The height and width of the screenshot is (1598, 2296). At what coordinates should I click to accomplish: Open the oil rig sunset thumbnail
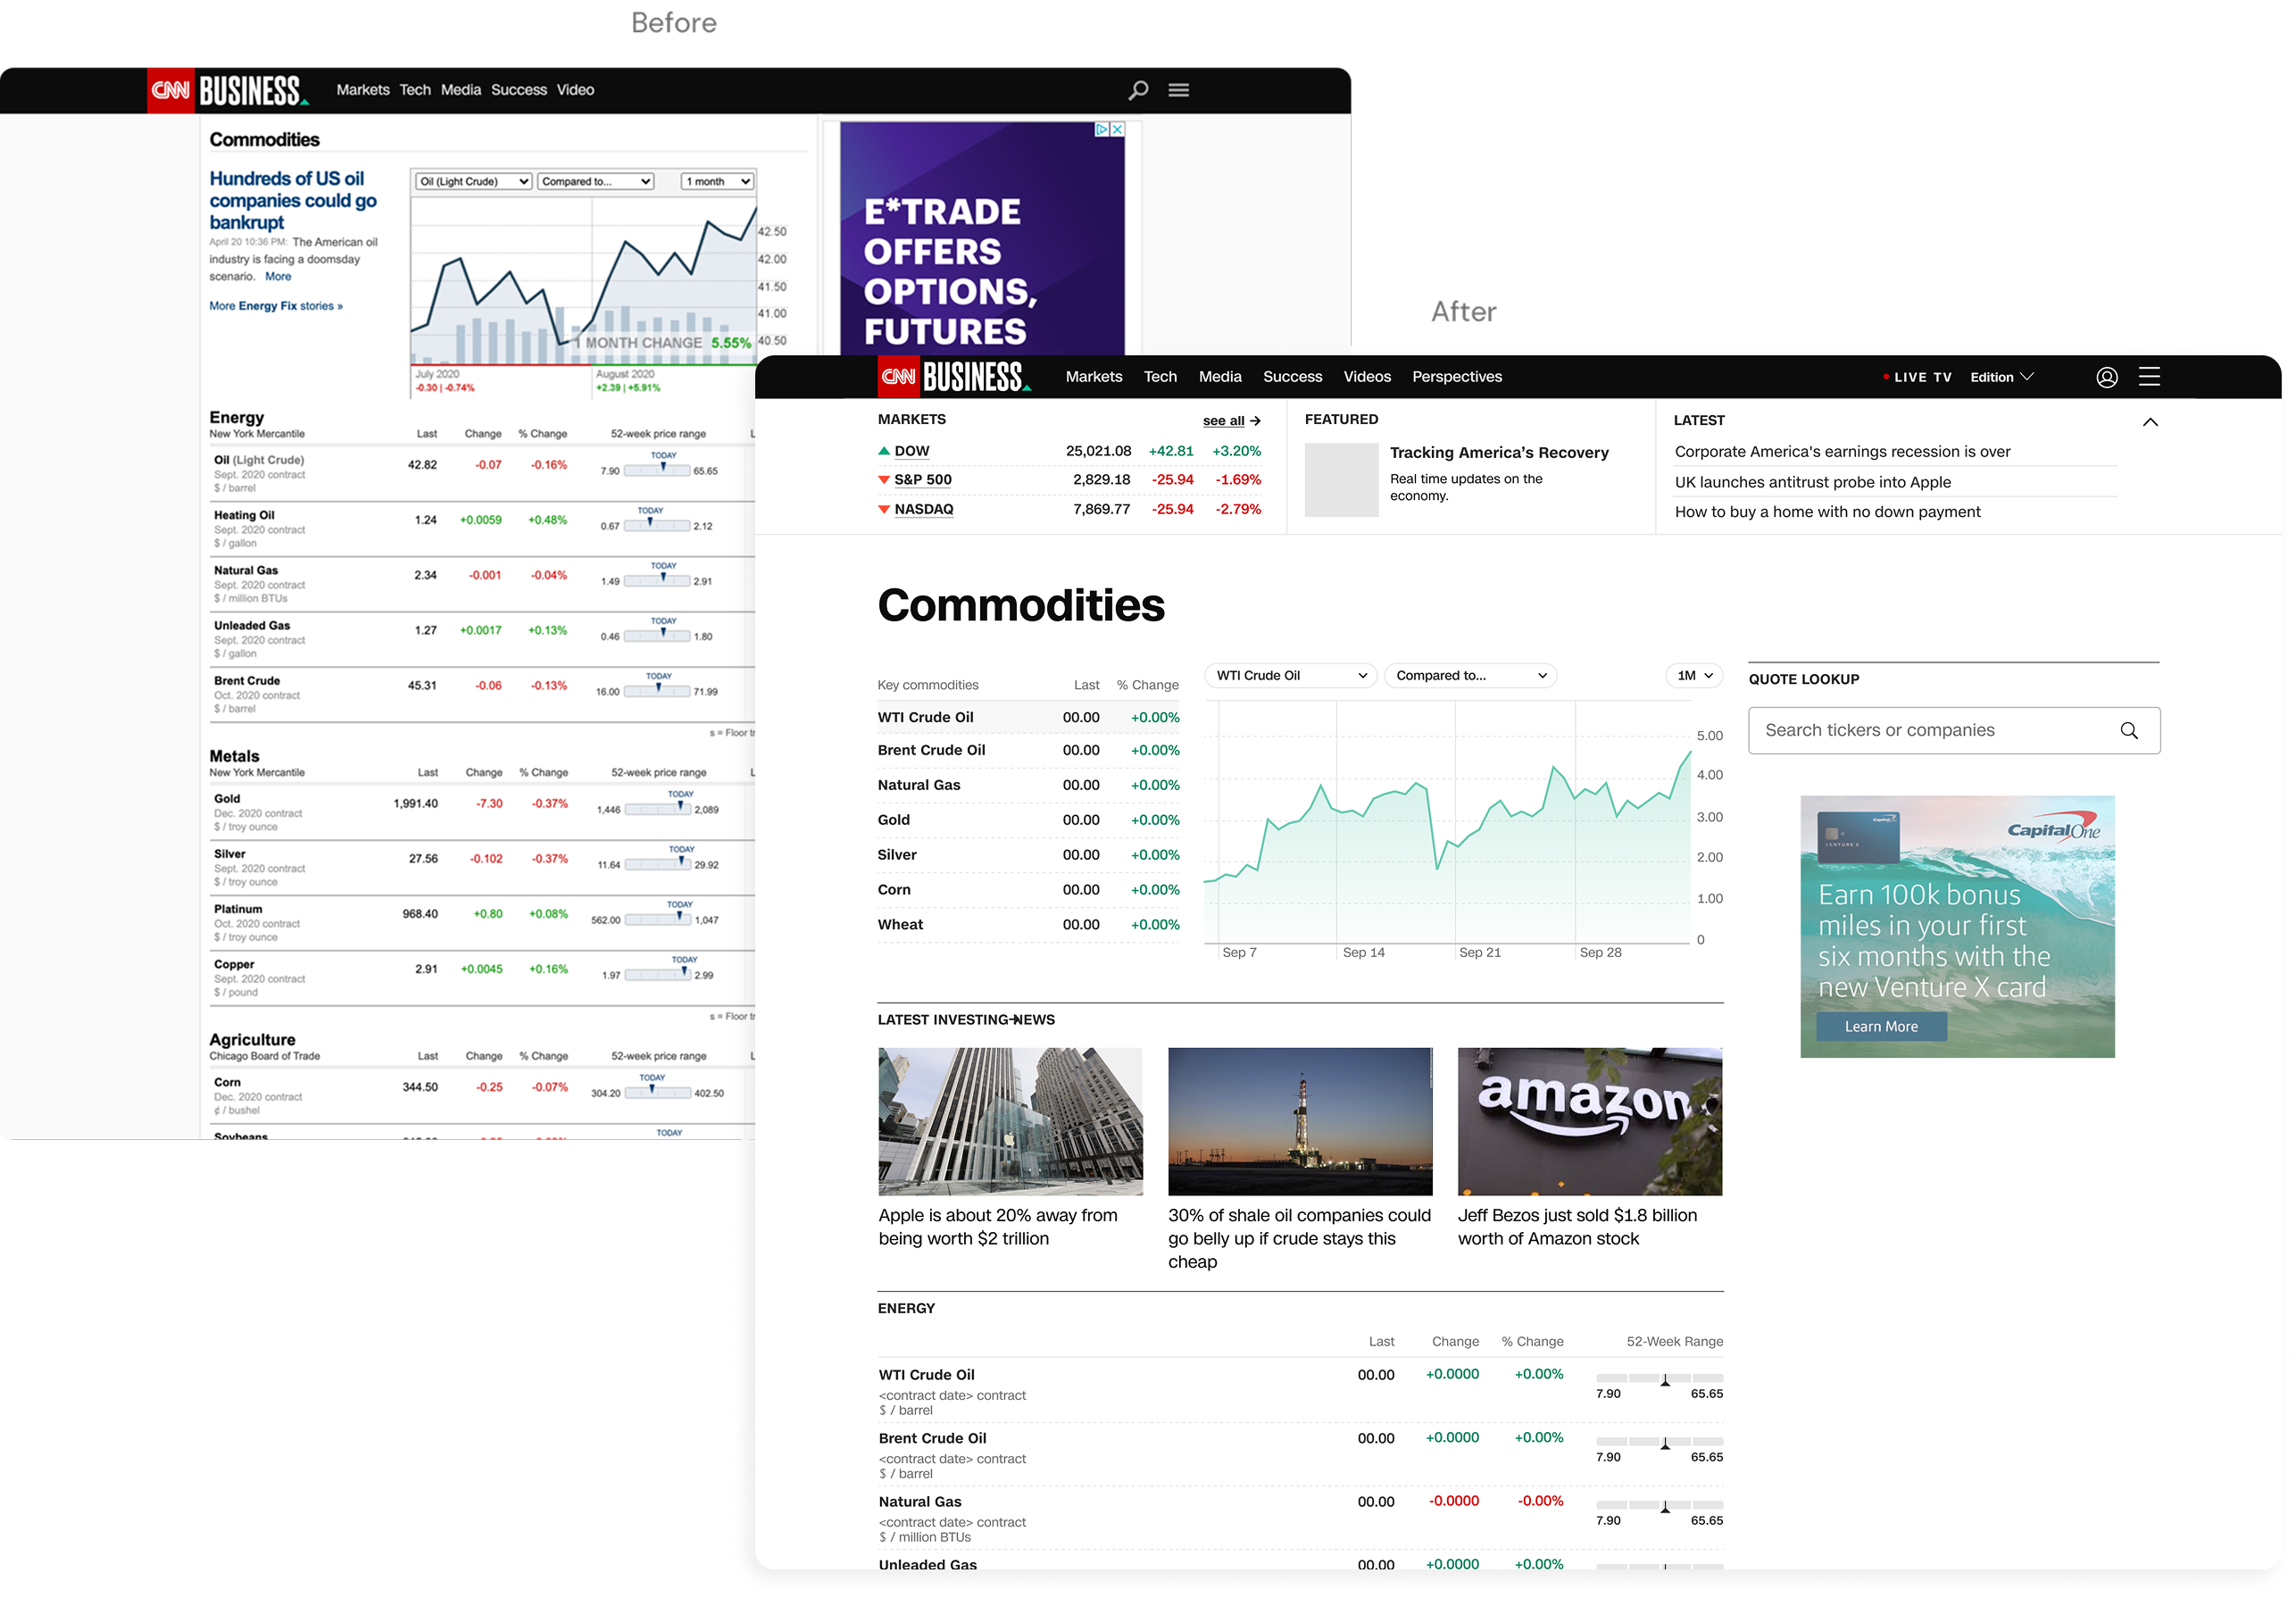tap(1300, 1122)
